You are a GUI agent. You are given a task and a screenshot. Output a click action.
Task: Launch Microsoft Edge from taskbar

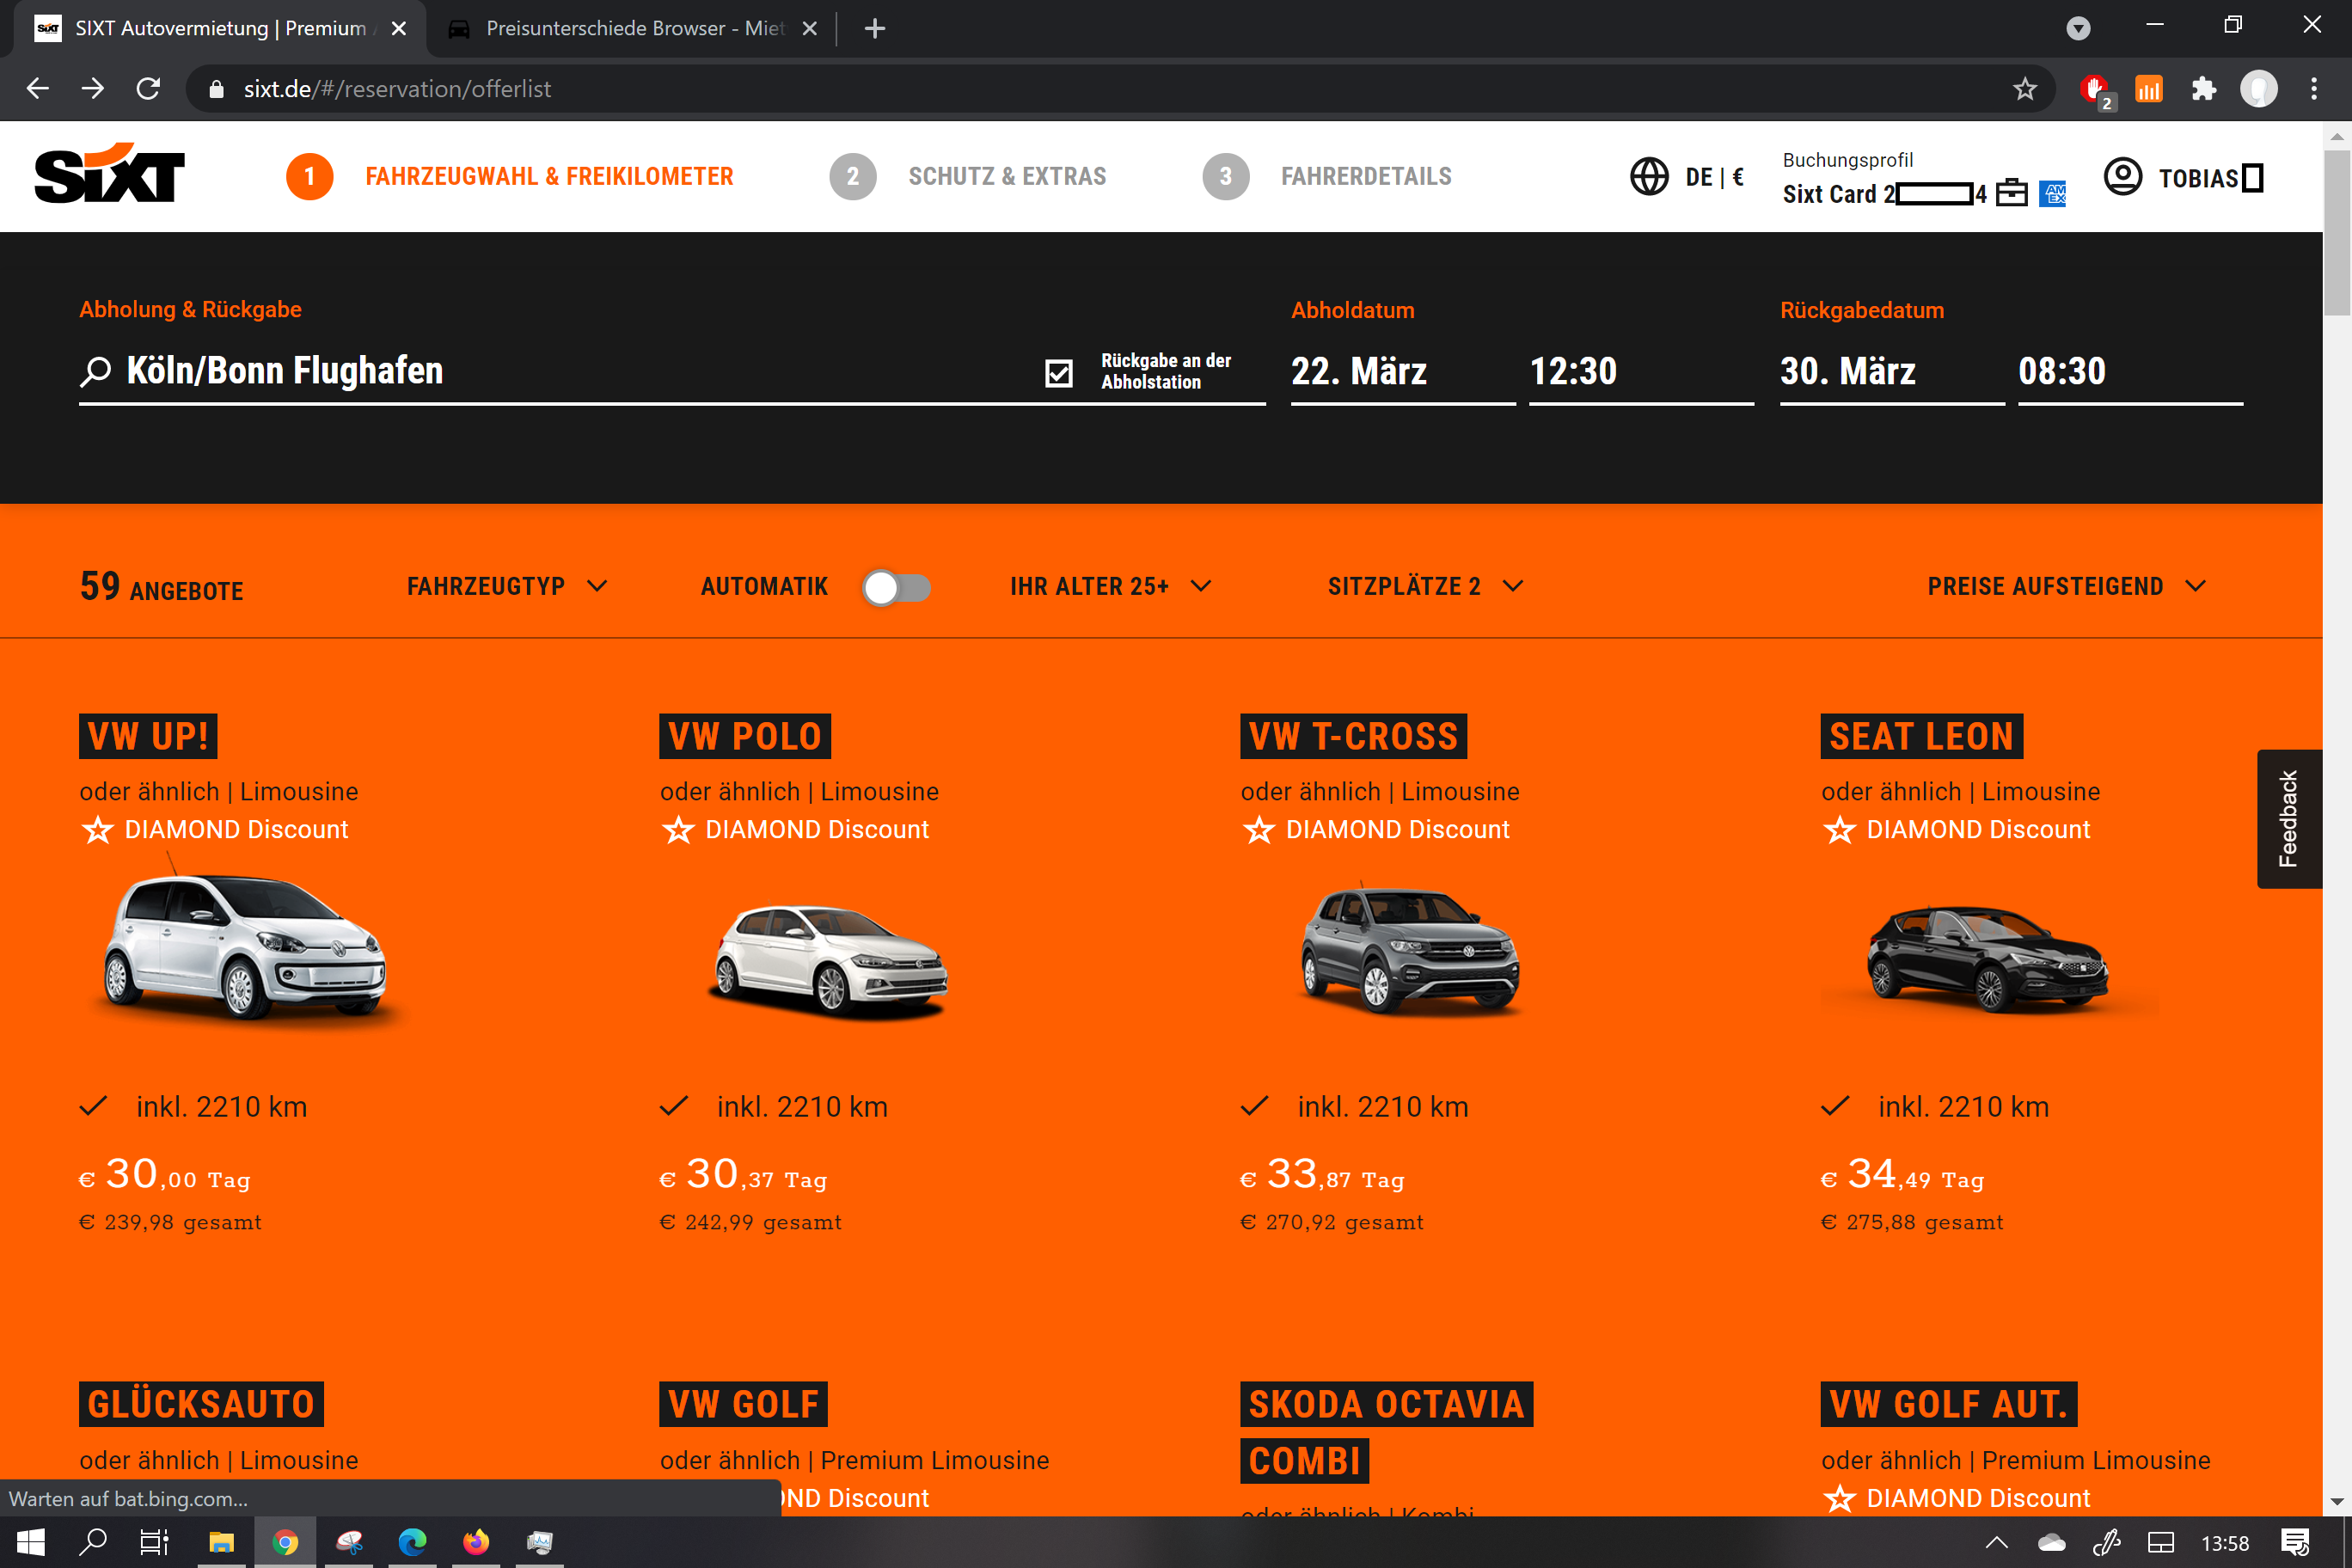point(412,1542)
